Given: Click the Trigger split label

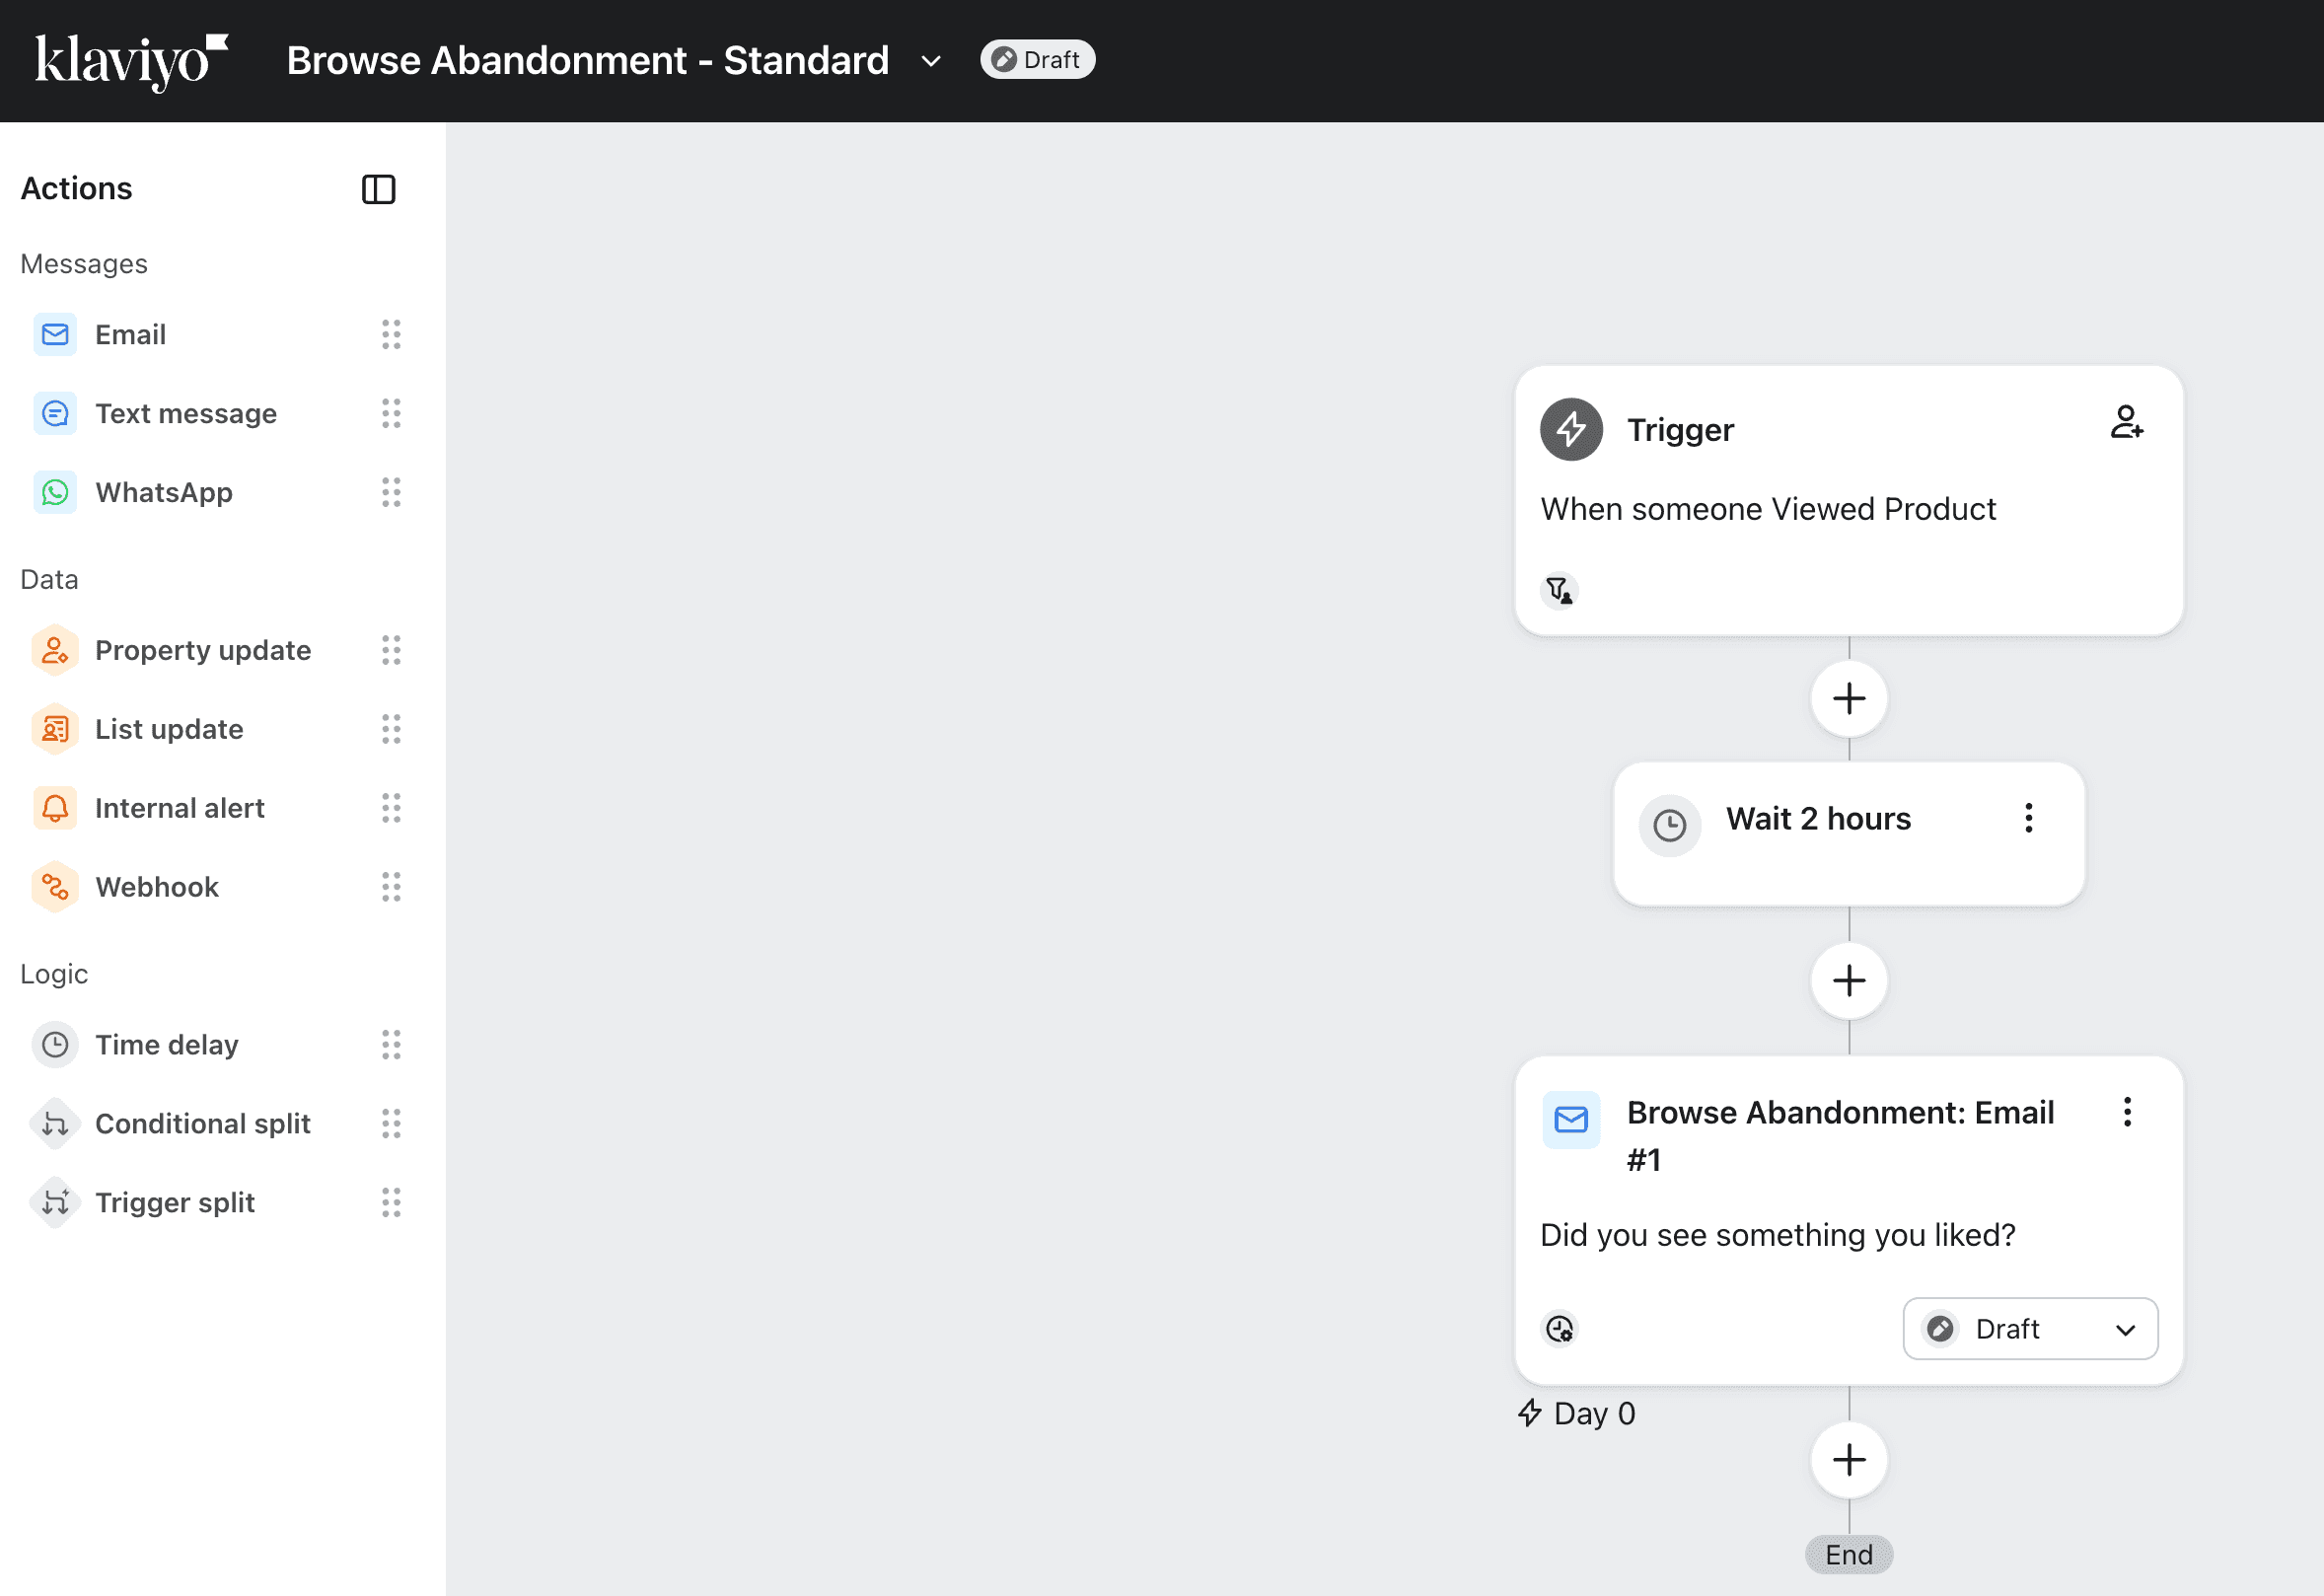Looking at the screenshot, I should click(x=175, y=1203).
